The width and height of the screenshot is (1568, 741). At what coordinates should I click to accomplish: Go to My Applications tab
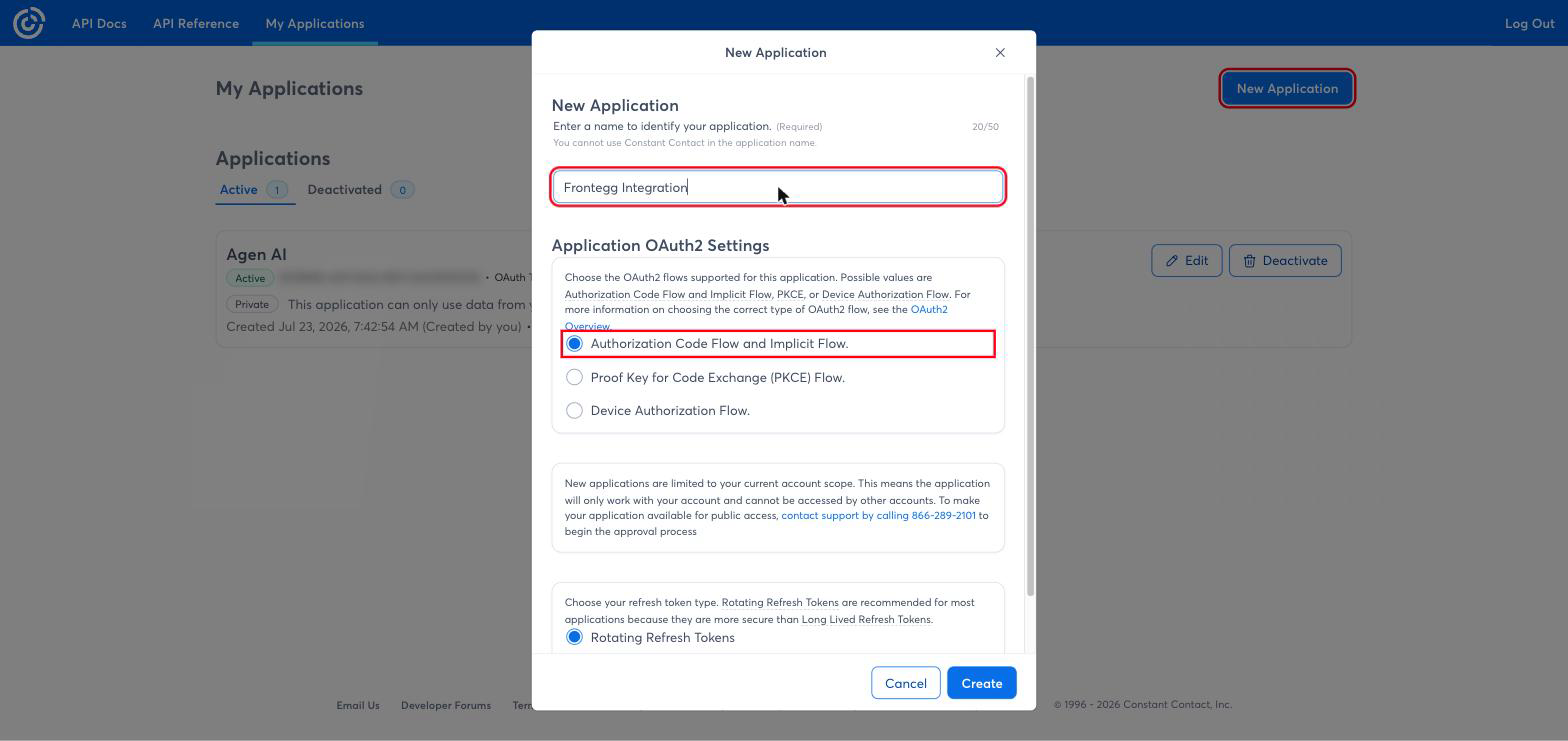(315, 23)
